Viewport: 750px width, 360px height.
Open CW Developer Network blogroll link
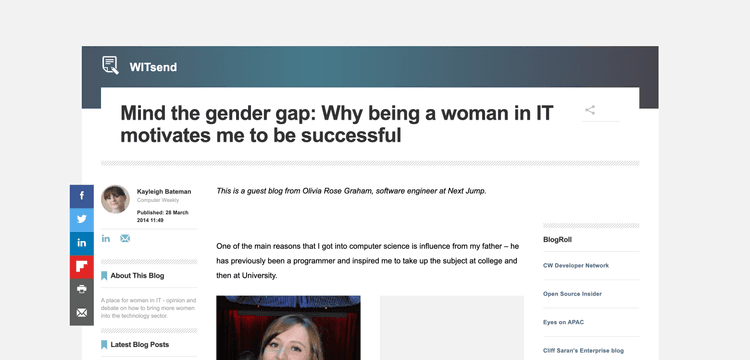point(576,266)
